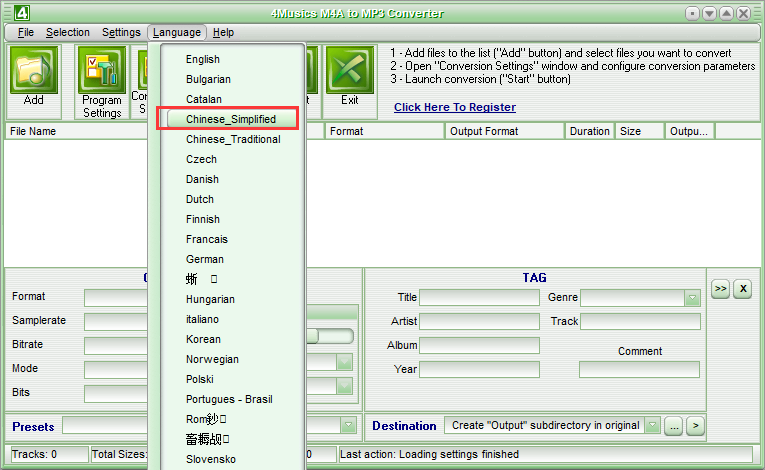This screenshot has height=470, width=765.
Task: Select Danish language
Action: coord(202,179)
